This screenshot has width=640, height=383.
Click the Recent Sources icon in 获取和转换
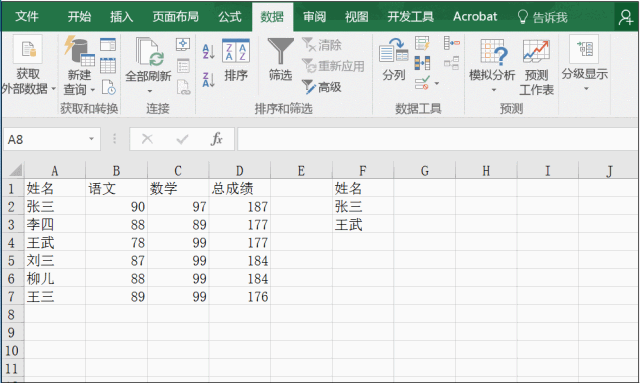coord(109,87)
